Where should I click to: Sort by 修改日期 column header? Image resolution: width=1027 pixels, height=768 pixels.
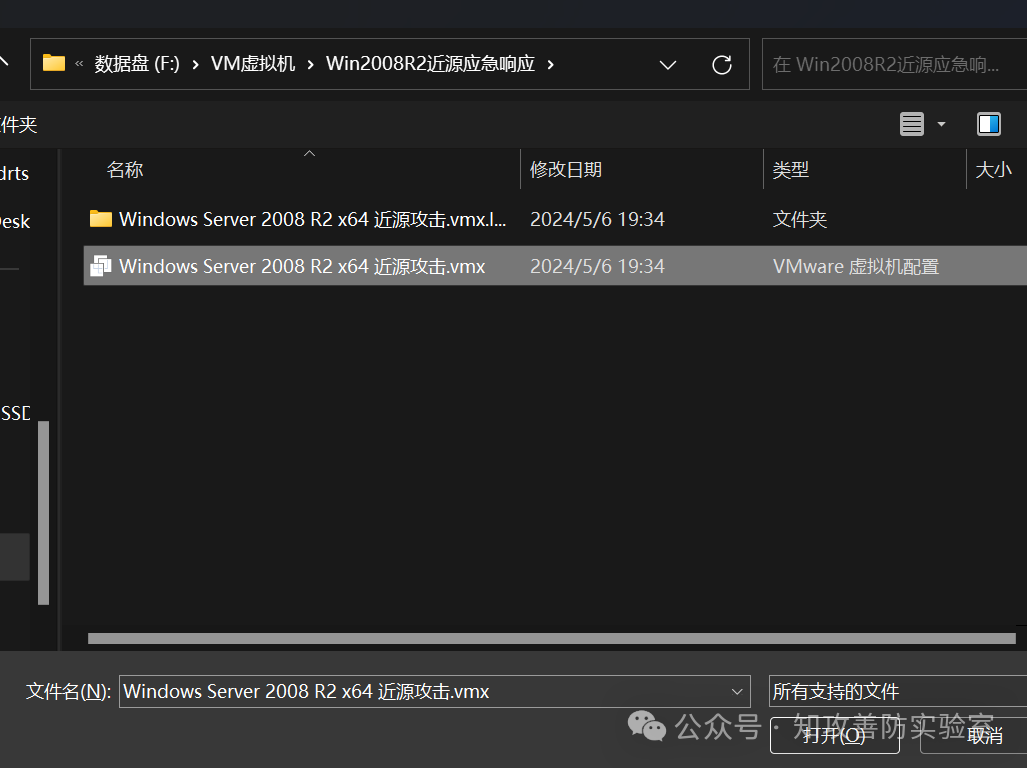click(566, 170)
